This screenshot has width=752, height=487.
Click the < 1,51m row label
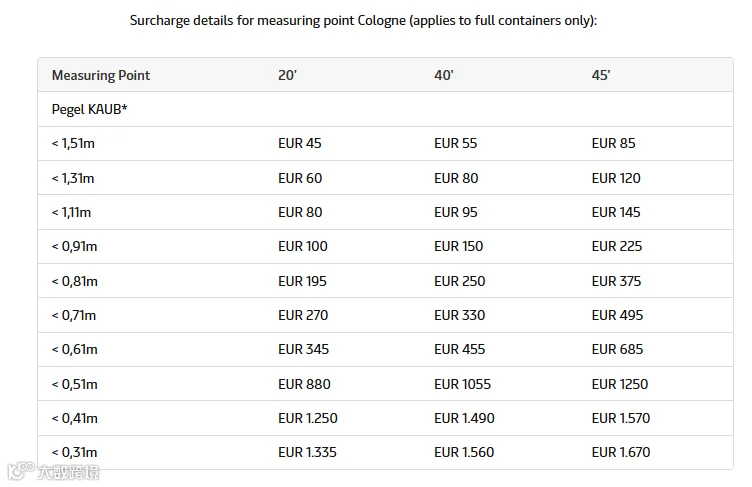point(73,143)
